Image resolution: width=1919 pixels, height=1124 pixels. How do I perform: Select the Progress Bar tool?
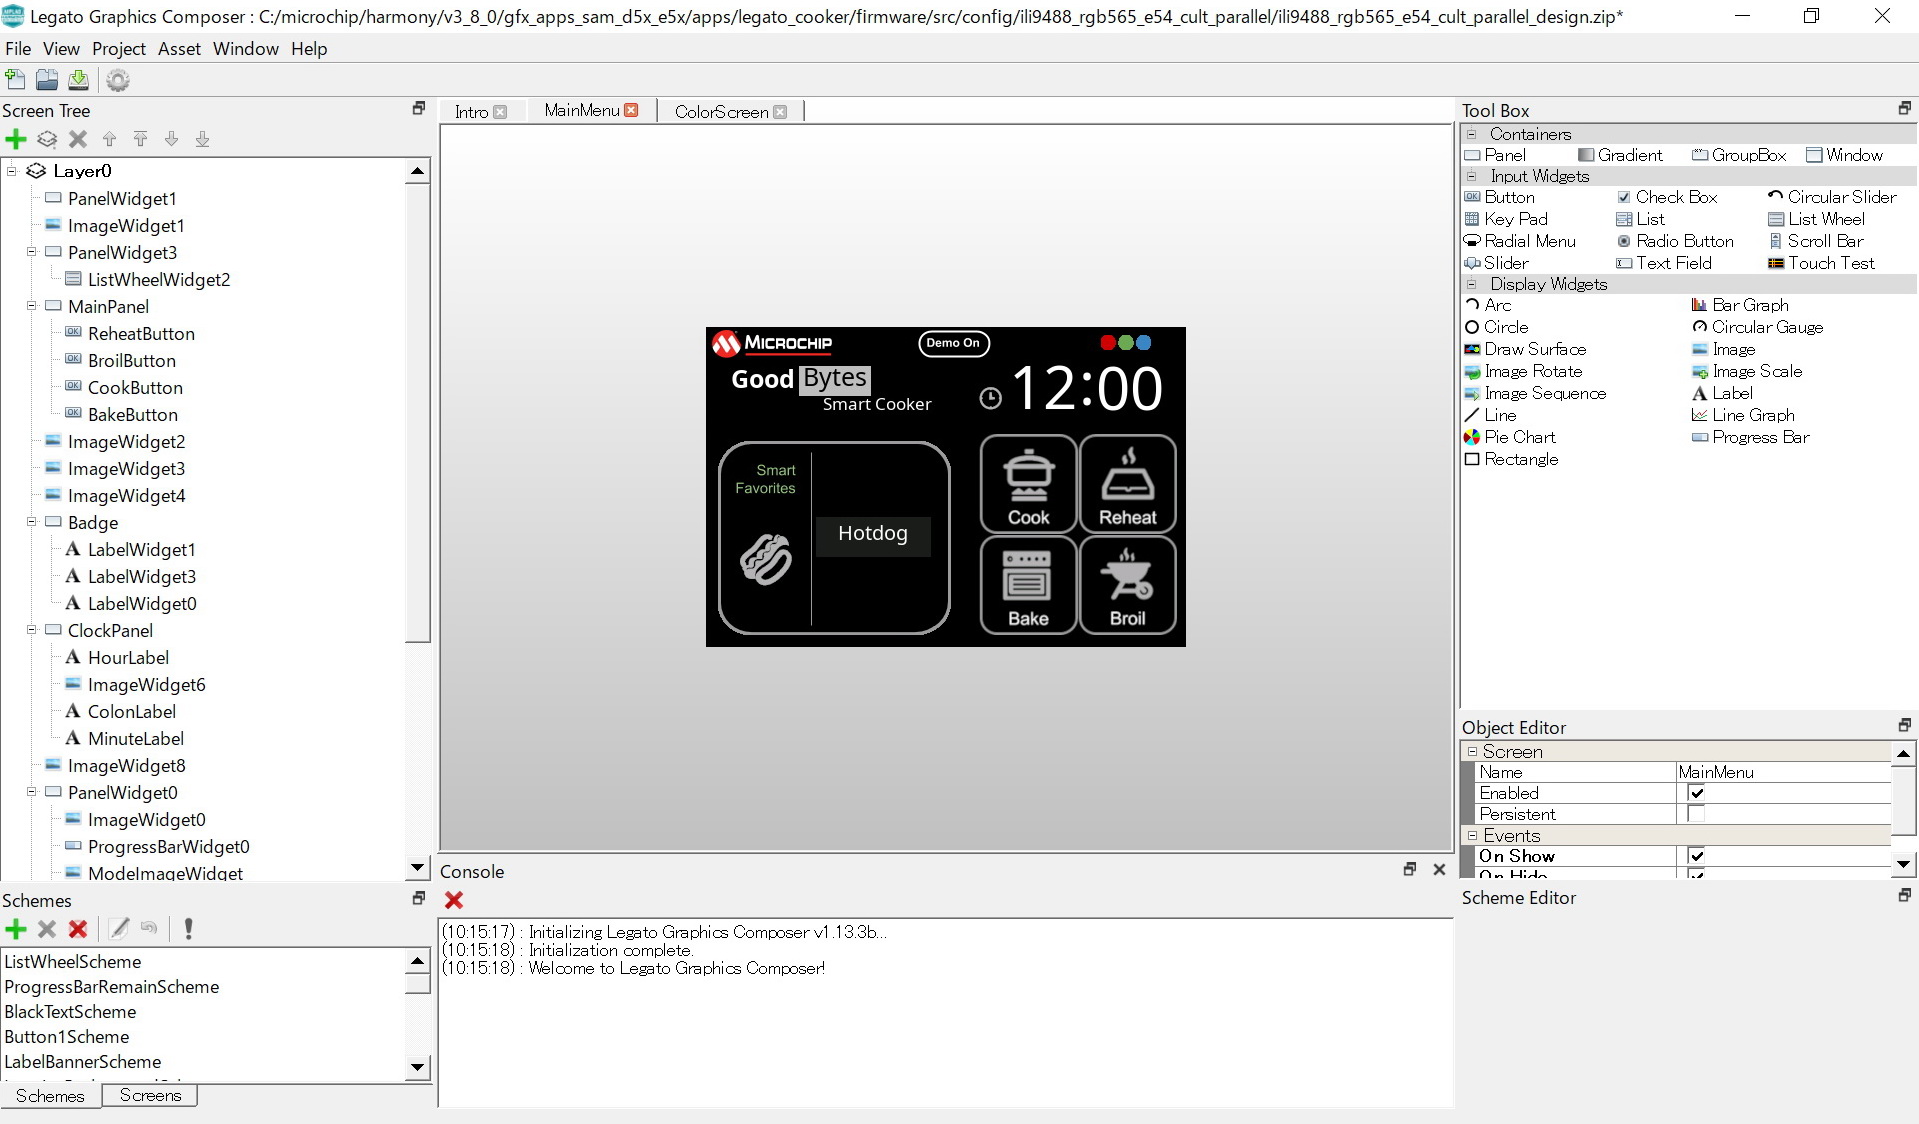pyautogui.click(x=1750, y=437)
